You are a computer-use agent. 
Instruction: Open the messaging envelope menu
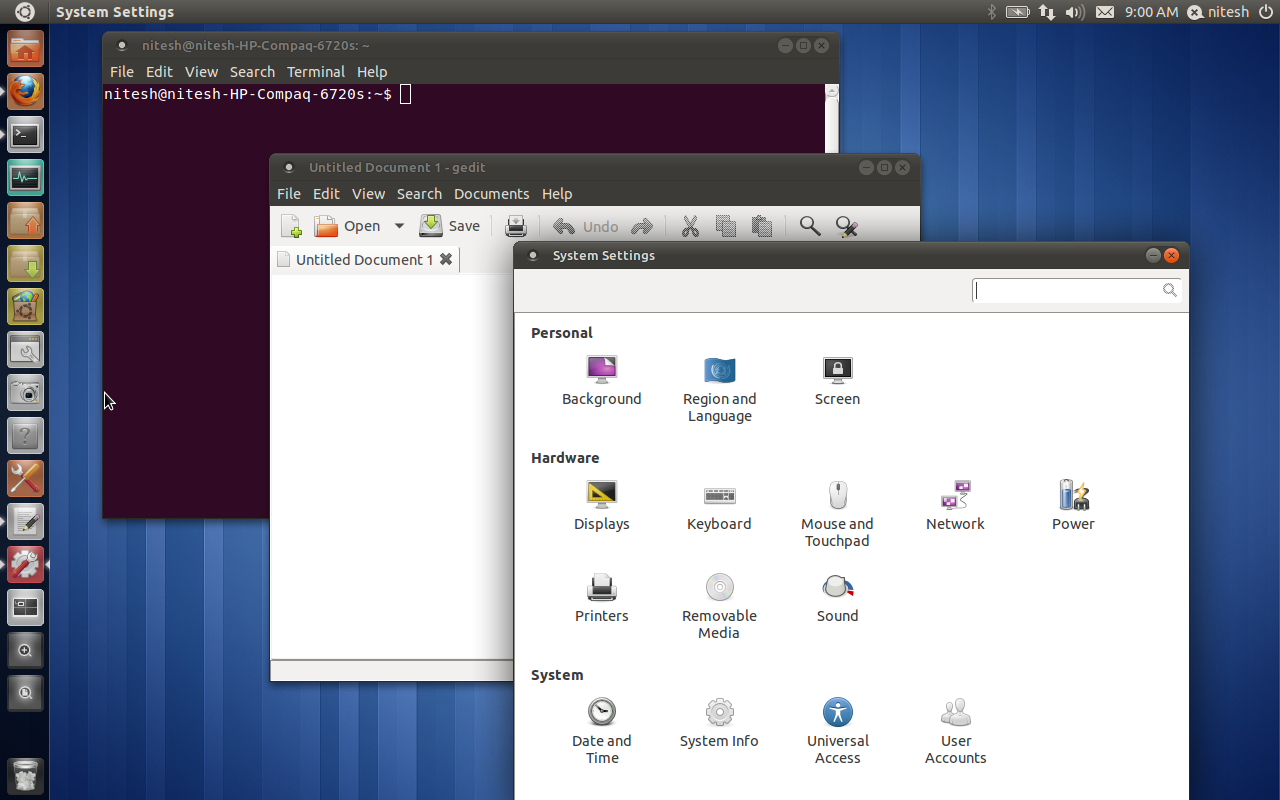(x=1104, y=12)
